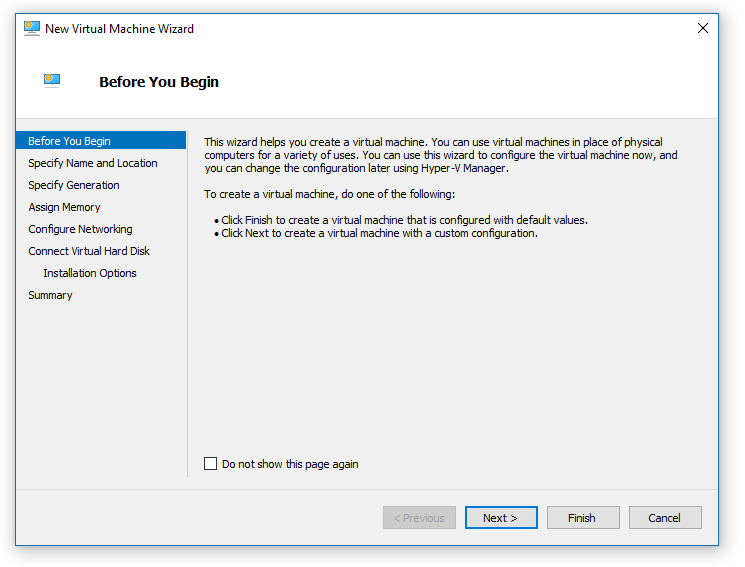Open the Specify Generation step
The image size is (745, 567).
tap(74, 185)
